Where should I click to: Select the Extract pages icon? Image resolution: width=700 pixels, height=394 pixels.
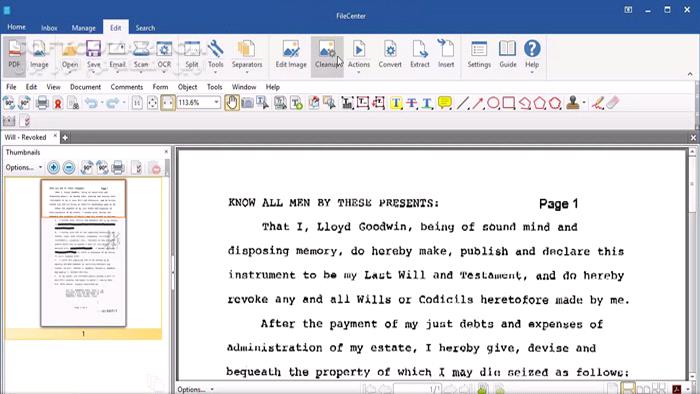tap(420, 54)
